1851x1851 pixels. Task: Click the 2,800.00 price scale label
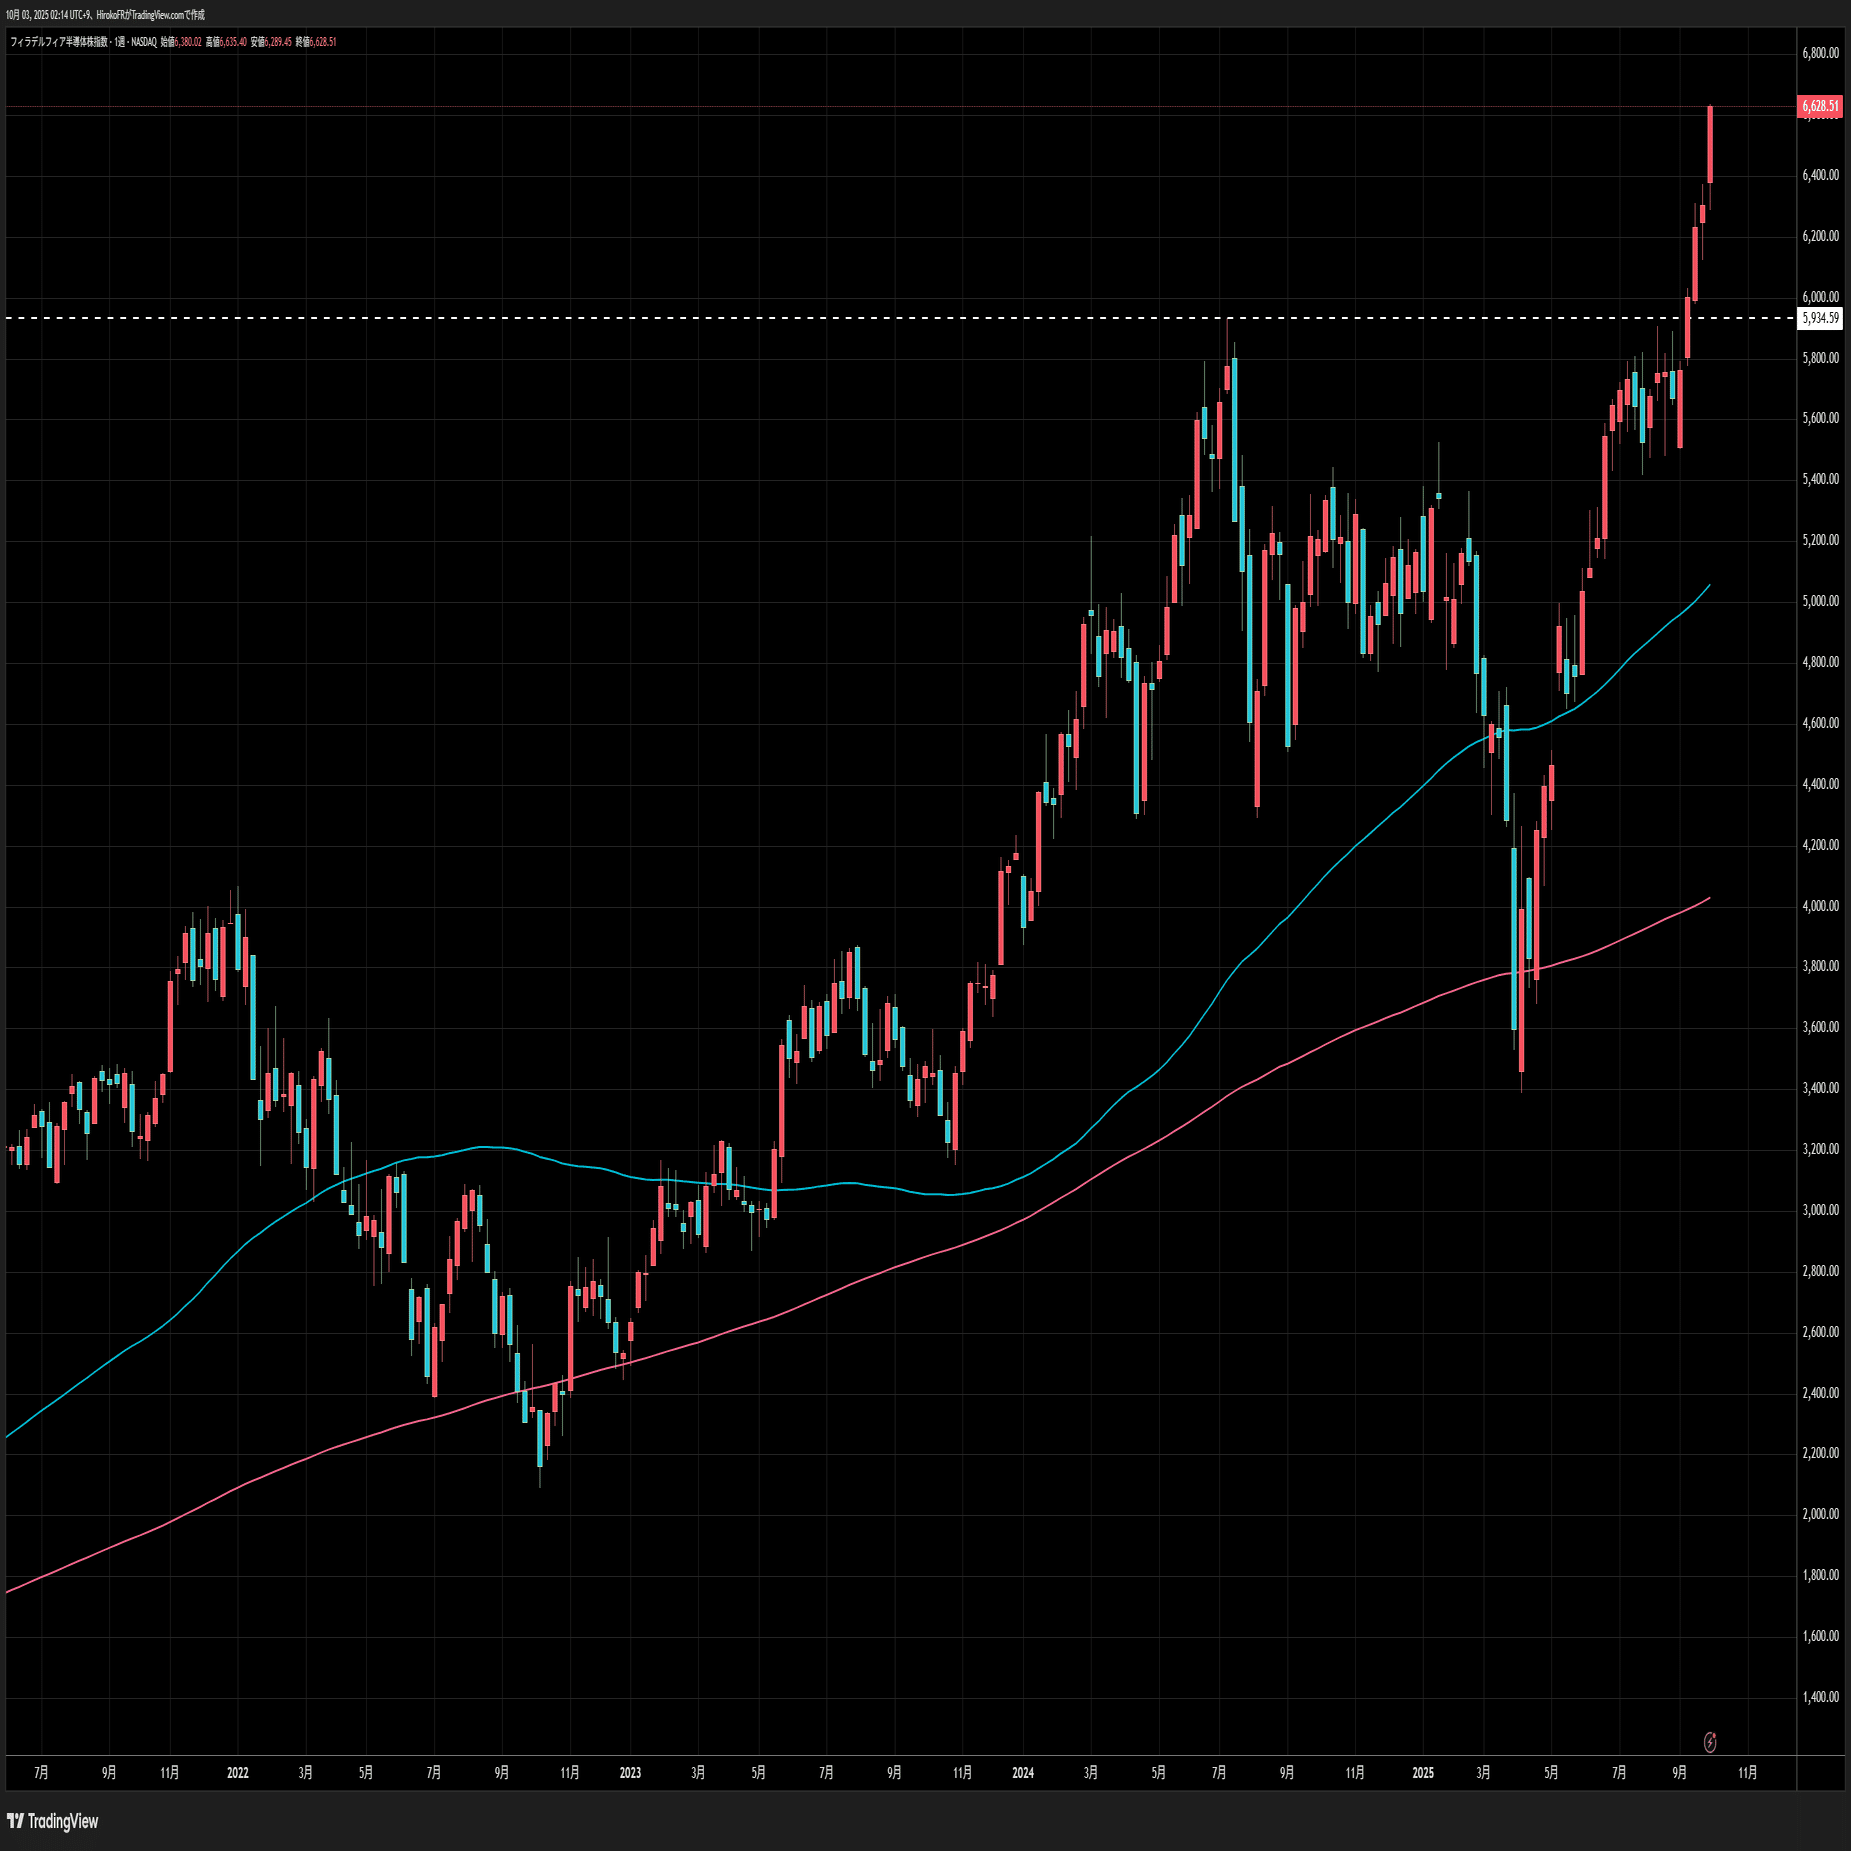click(x=1820, y=1271)
